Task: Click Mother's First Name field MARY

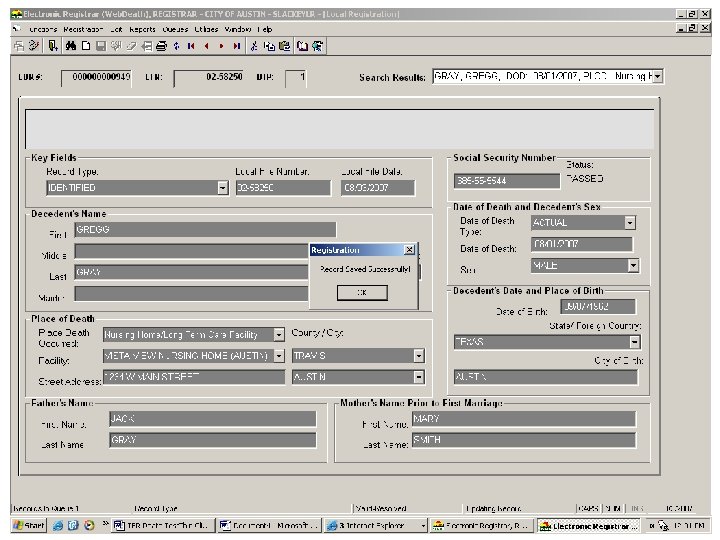Action: 523,419
